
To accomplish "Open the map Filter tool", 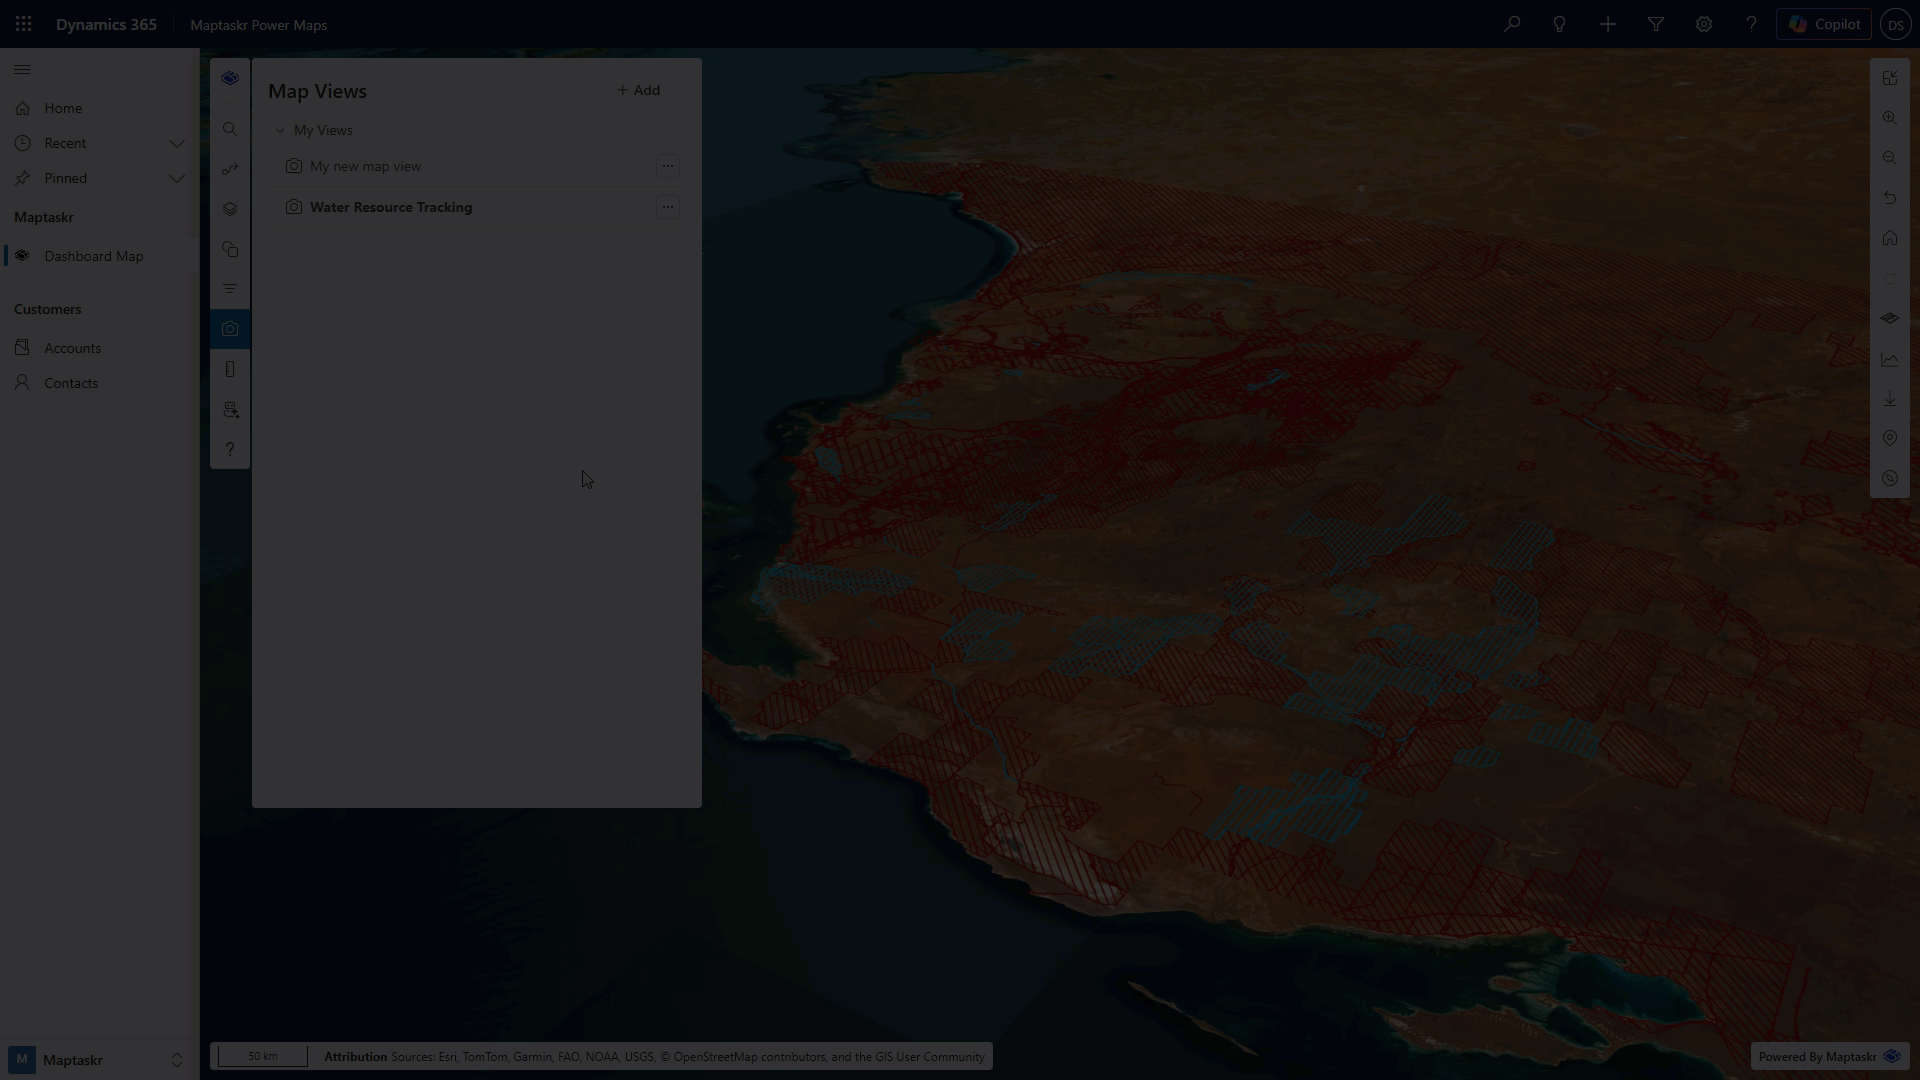I will pyautogui.click(x=230, y=288).
